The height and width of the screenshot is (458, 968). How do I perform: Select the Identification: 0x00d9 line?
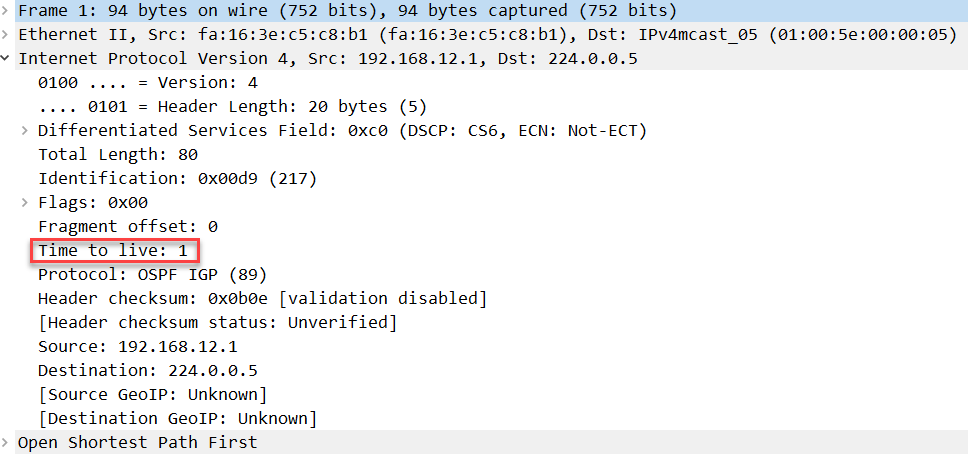(x=178, y=178)
